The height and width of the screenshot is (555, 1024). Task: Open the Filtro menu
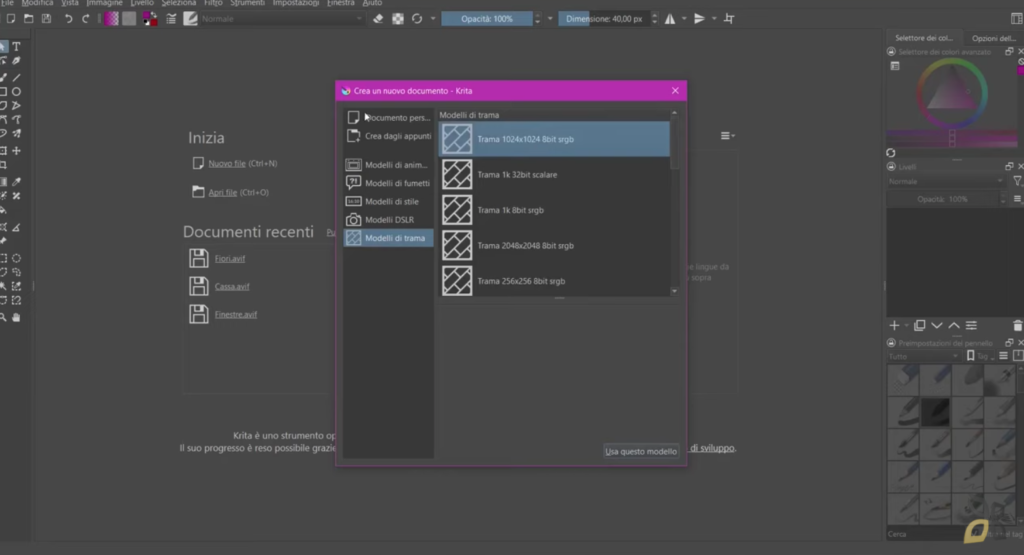coord(213,3)
